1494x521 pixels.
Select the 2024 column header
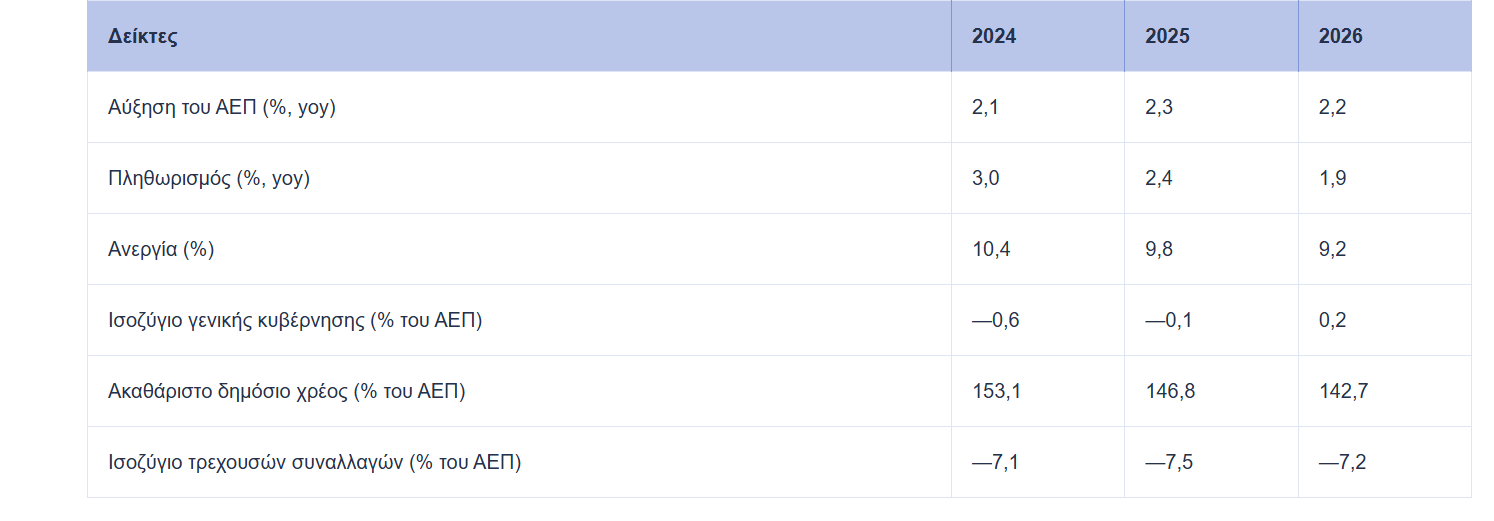click(993, 37)
